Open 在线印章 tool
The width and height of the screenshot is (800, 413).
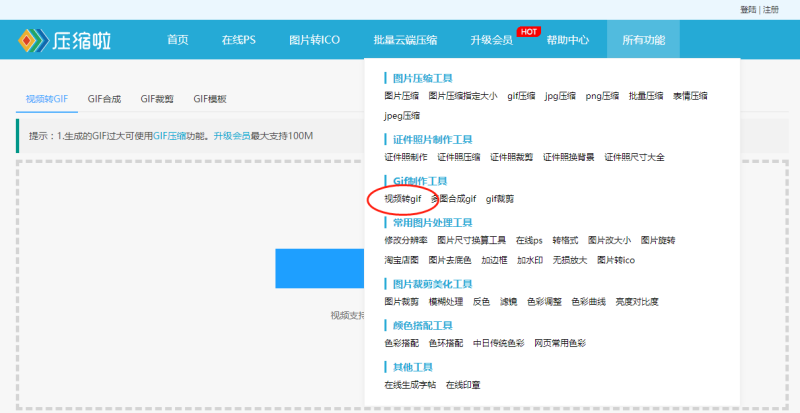pyautogui.click(x=463, y=385)
